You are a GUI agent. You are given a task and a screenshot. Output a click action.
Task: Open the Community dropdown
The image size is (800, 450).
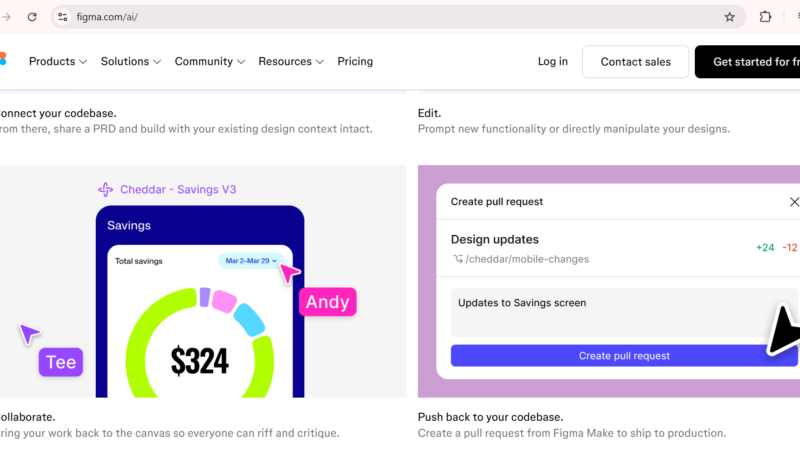pyautogui.click(x=210, y=61)
